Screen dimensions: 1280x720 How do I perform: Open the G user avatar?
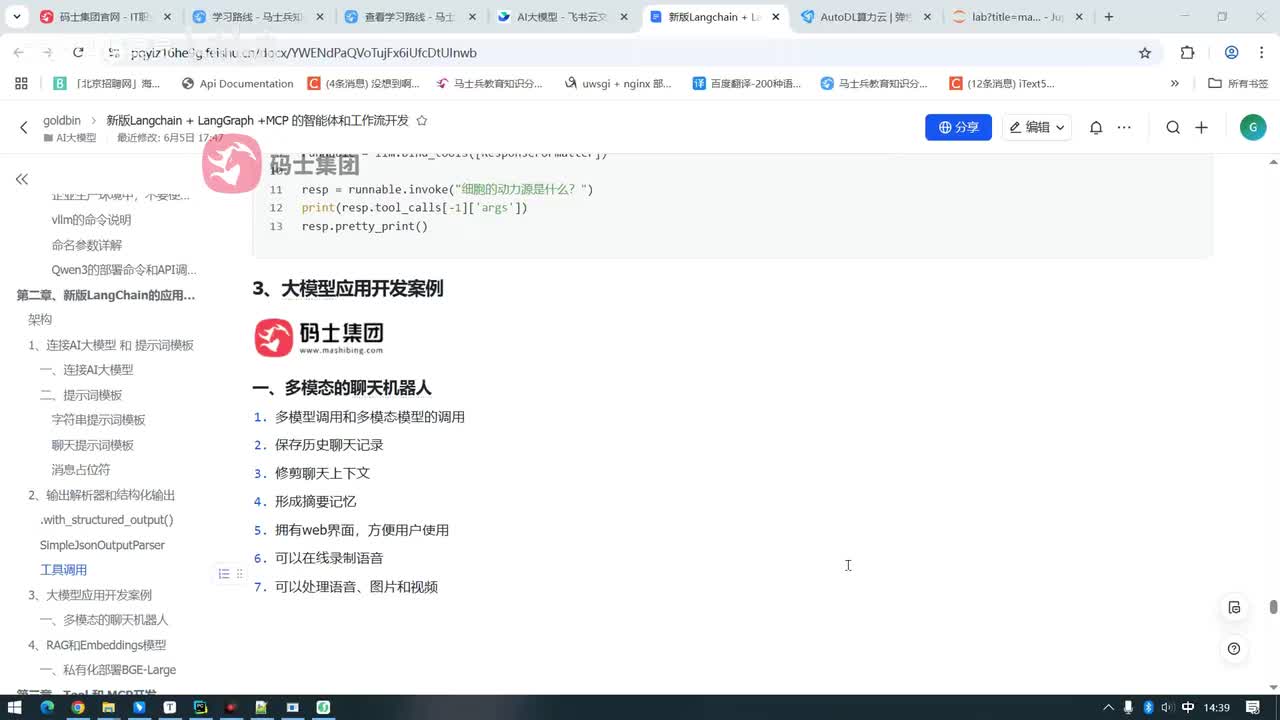pyautogui.click(x=1252, y=127)
